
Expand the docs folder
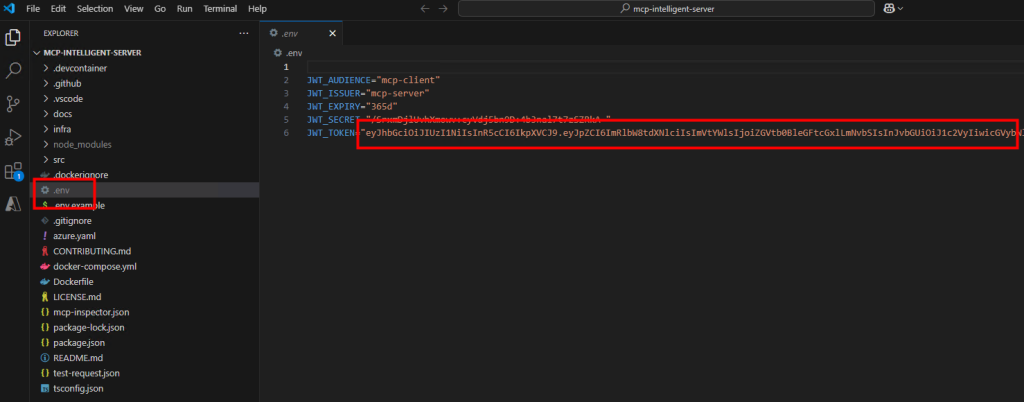[x=46, y=114]
